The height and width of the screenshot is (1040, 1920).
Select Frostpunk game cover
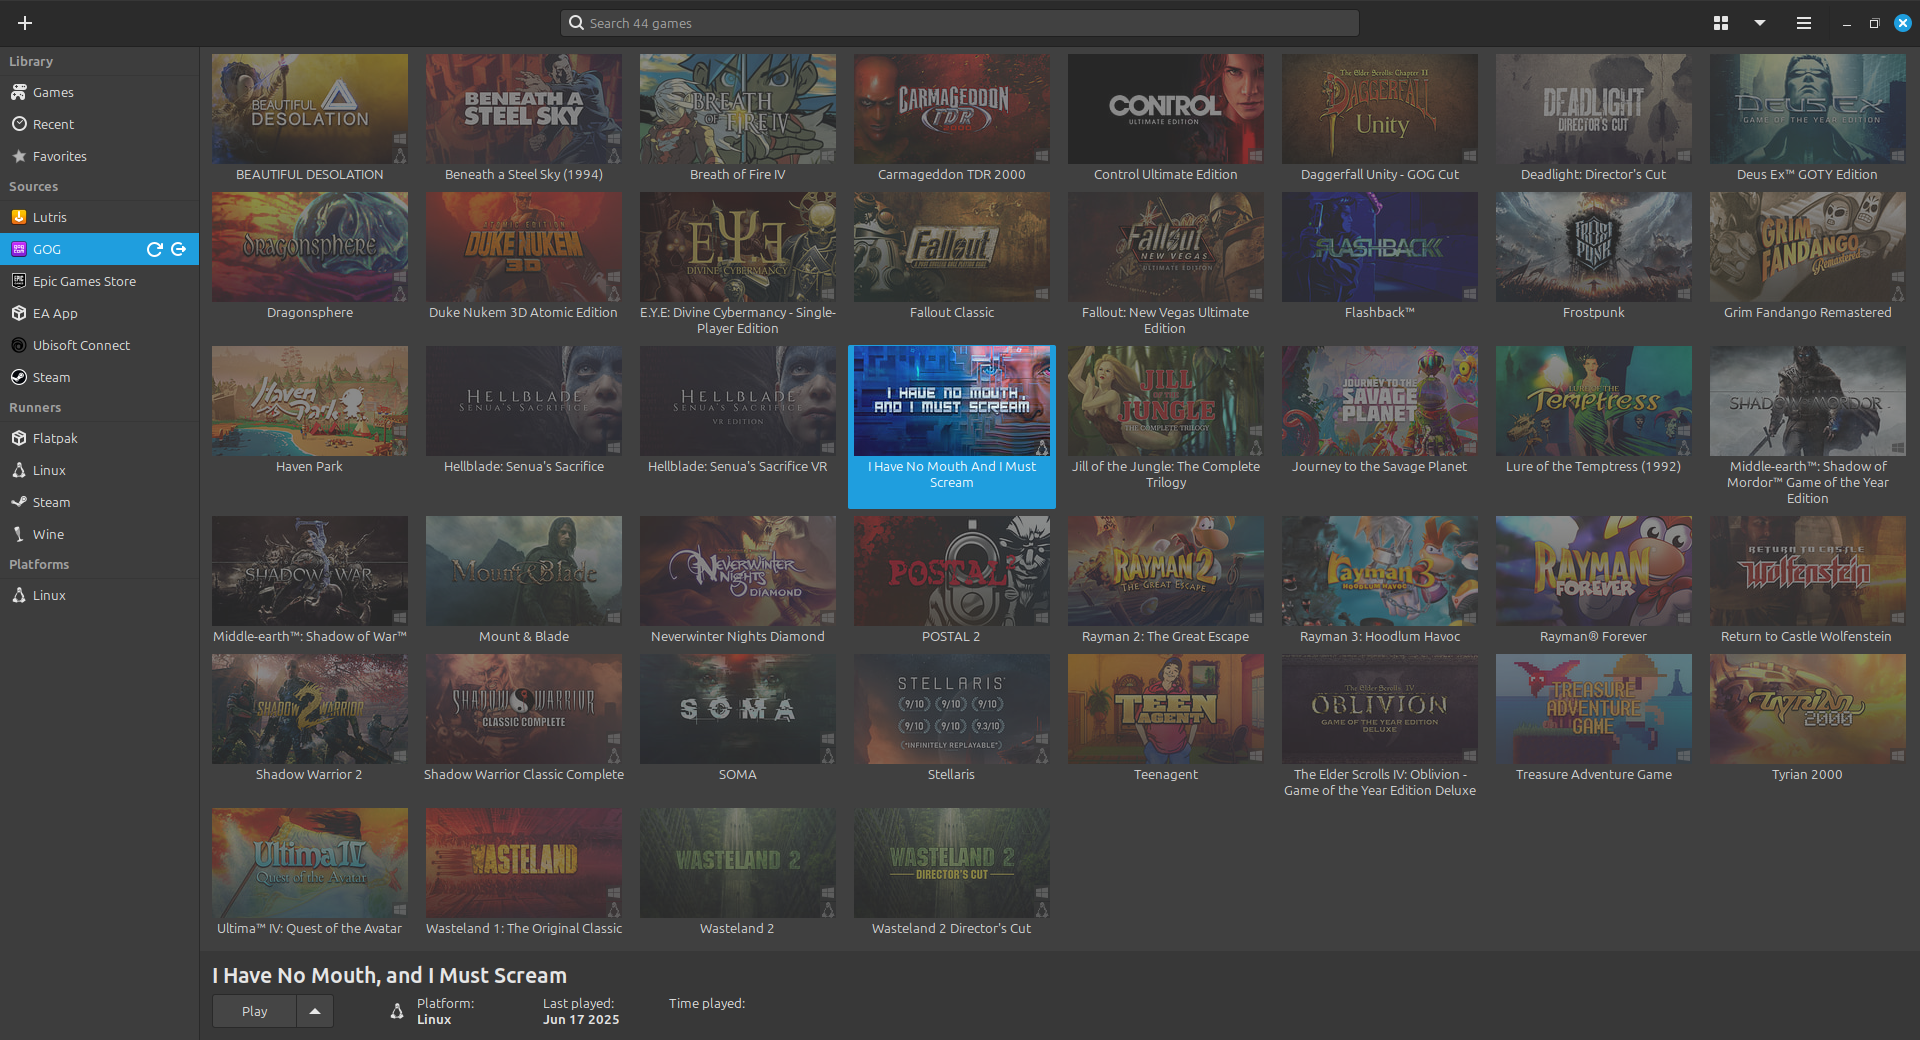tap(1594, 247)
